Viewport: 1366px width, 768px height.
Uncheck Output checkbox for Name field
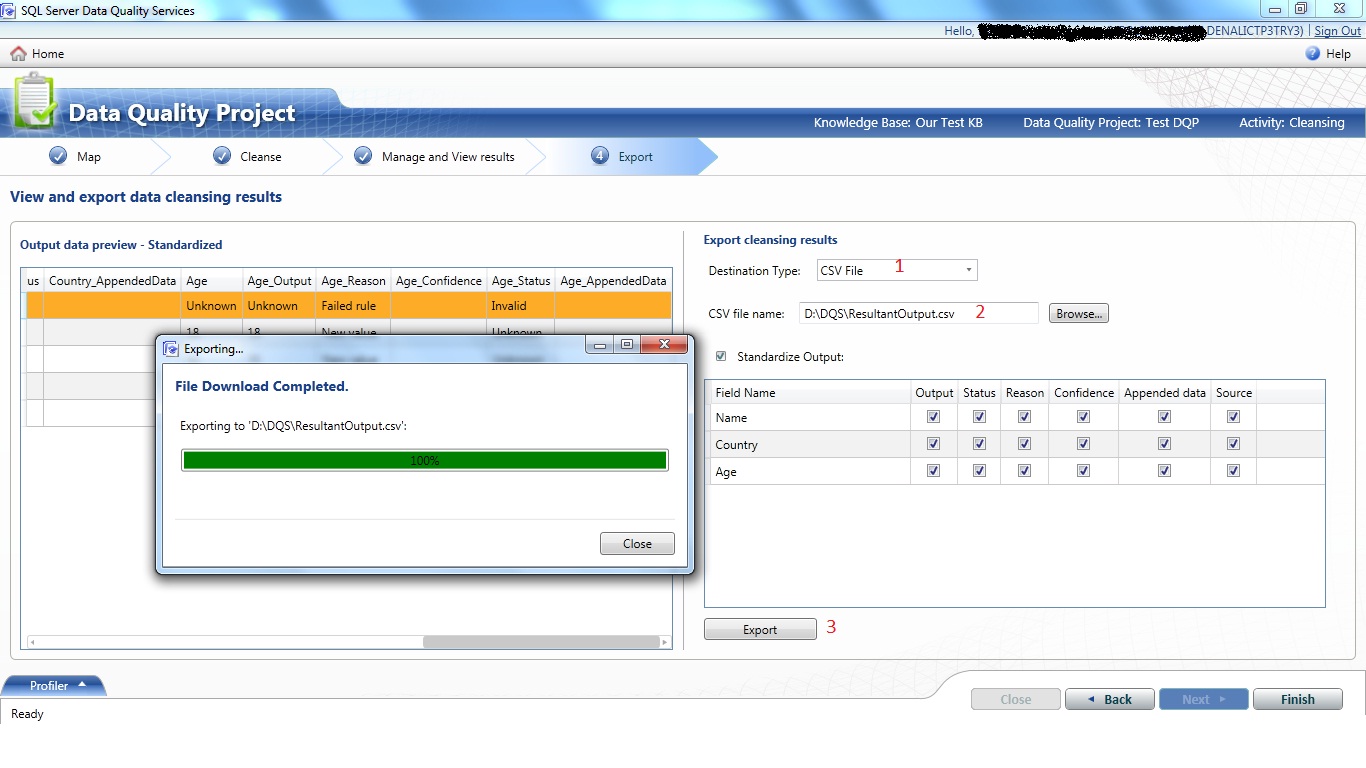934,417
